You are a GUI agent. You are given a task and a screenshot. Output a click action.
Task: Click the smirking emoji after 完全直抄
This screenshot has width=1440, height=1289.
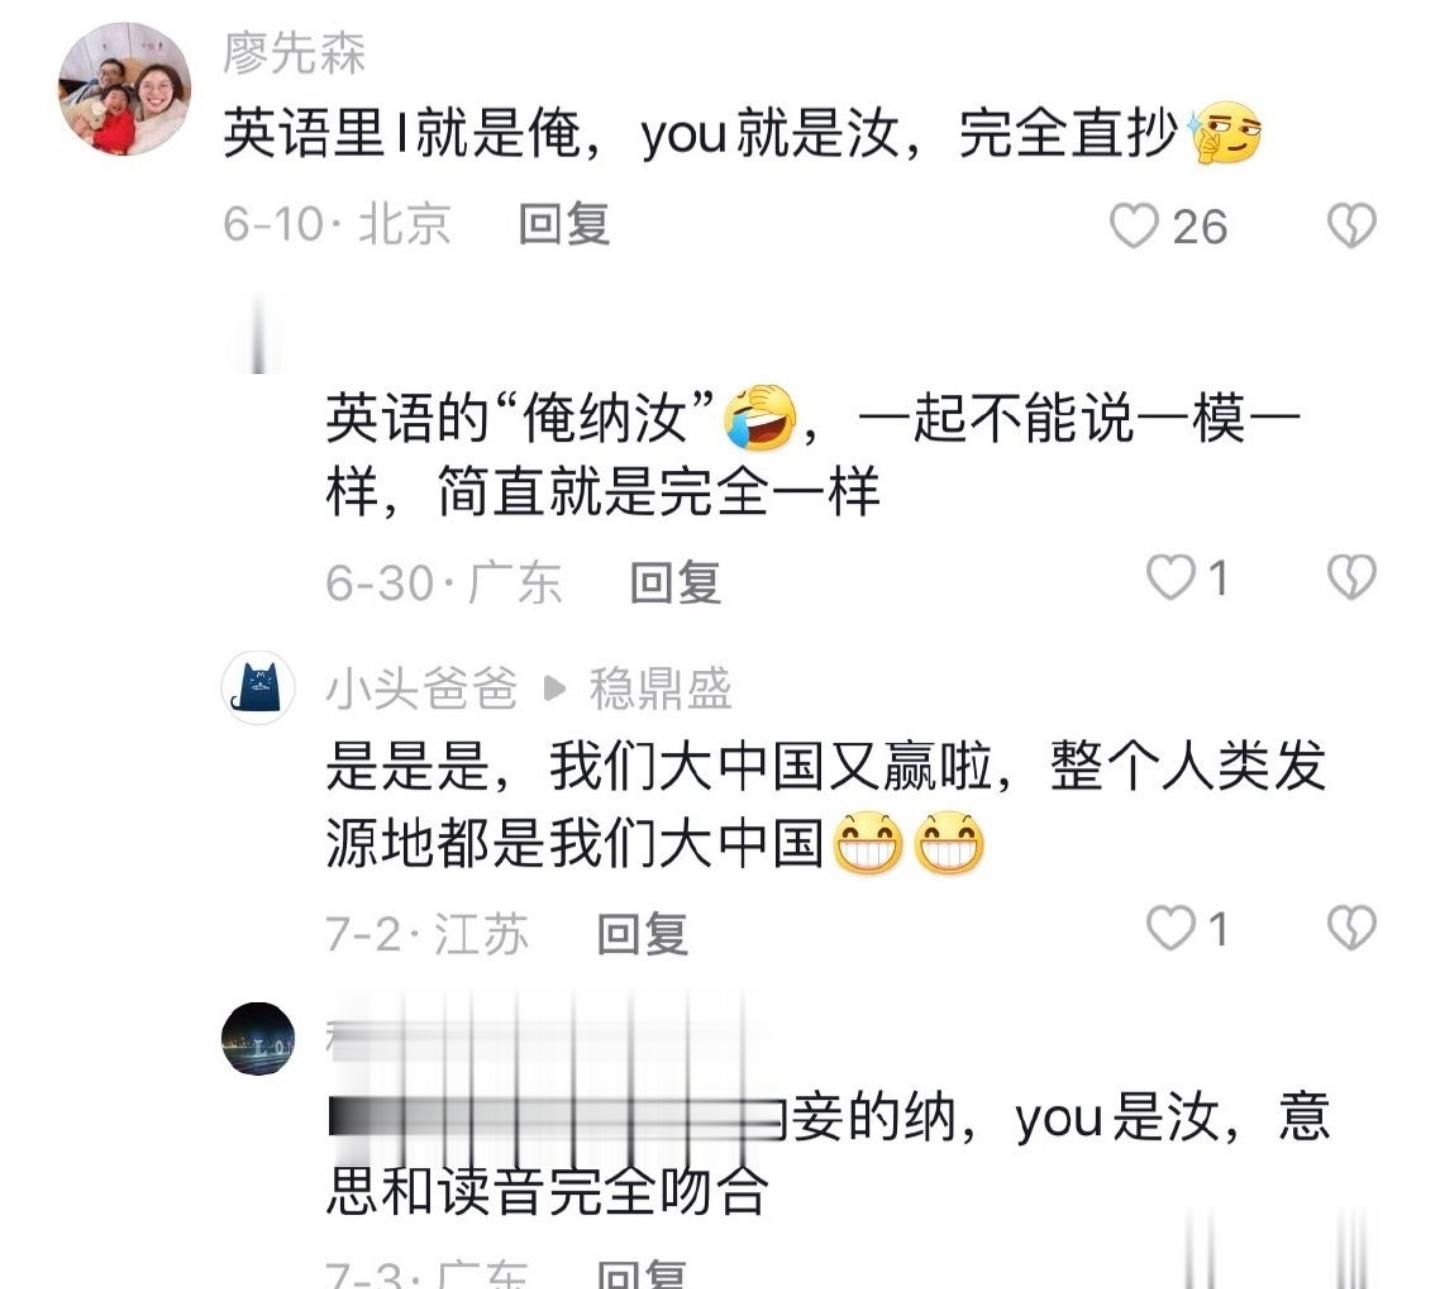pos(1222,133)
